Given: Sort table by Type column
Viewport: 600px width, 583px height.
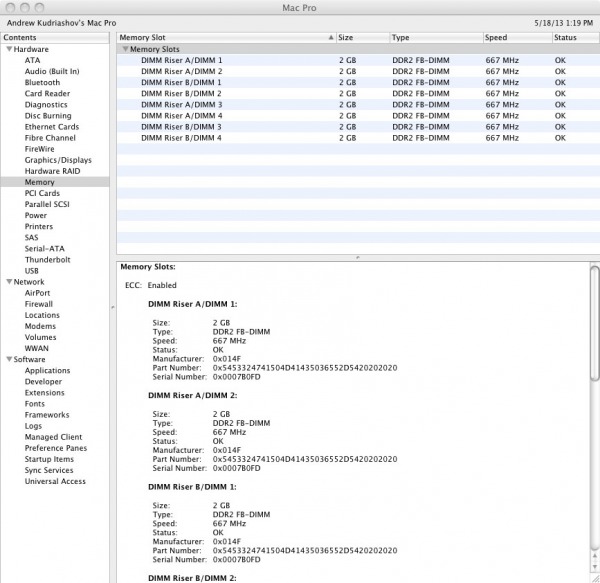Looking at the screenshot, I should click(437, 37).
